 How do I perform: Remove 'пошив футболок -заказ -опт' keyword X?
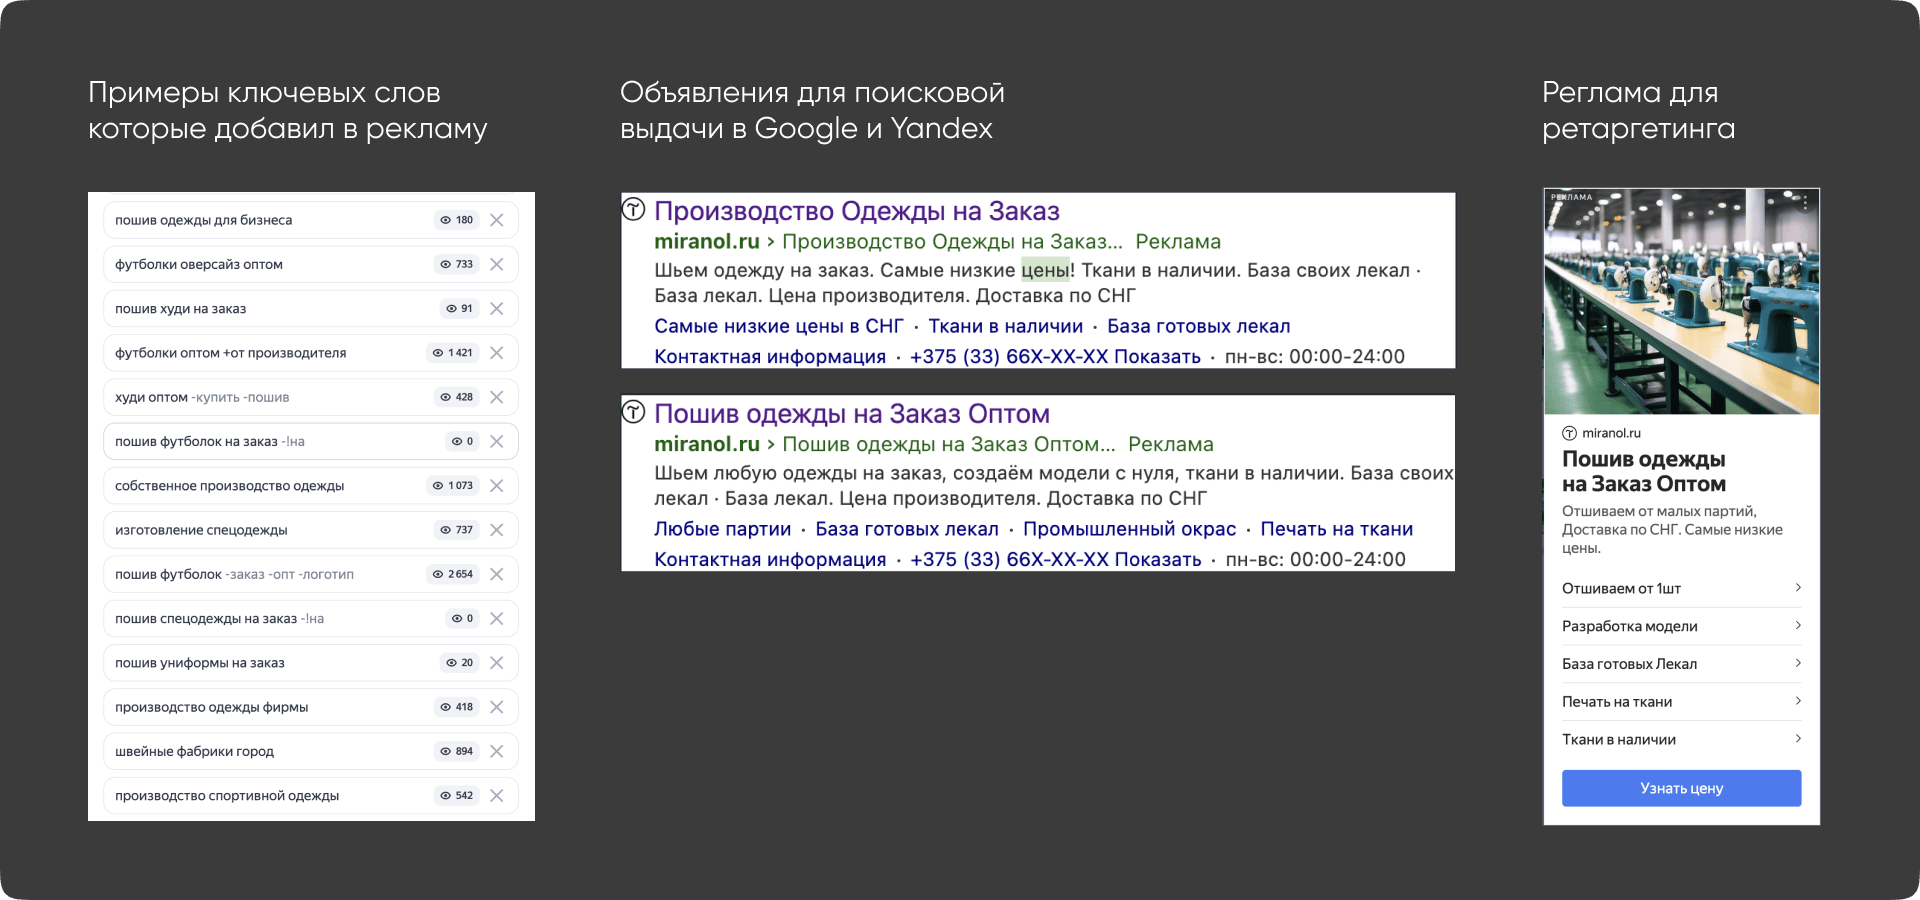pos(497,574)
